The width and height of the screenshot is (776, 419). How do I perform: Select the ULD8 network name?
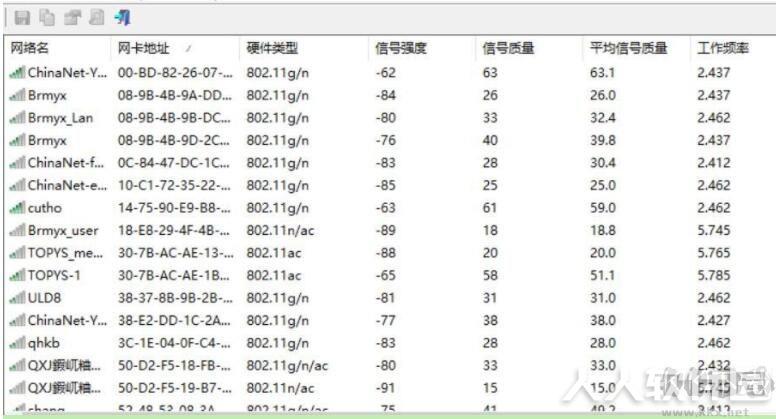pyautogui.click(x=44, y=298)
